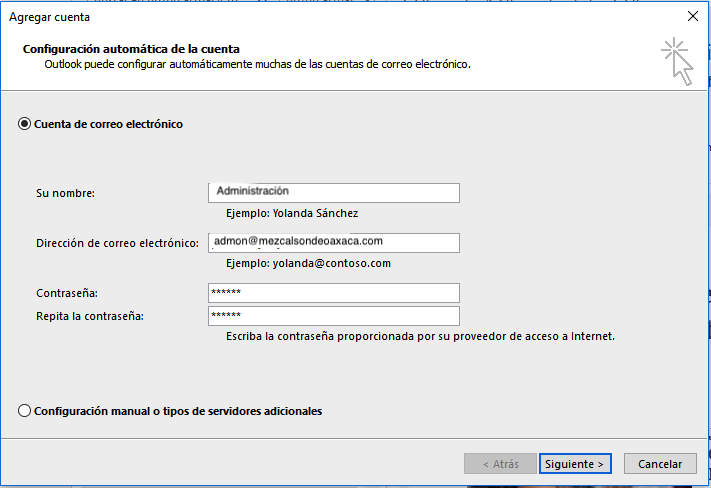Click the Contraseña label
This screenshot has width=711, height=488.
pyautogui.click(x=67, y=293)
